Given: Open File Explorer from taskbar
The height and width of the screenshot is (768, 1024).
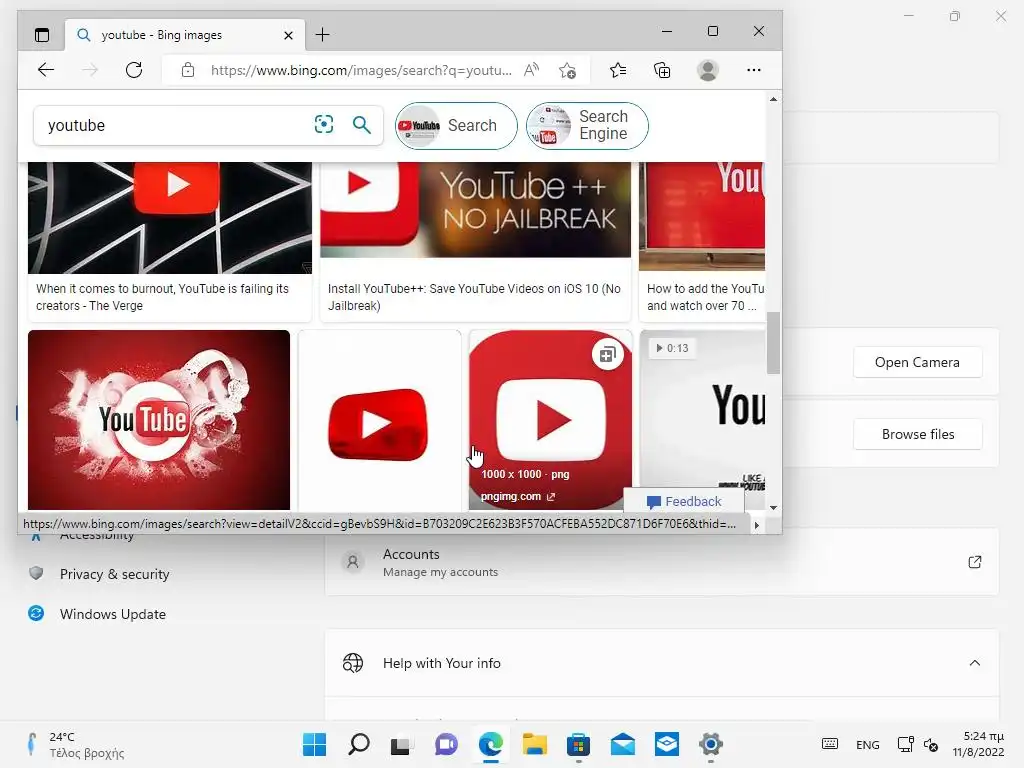Looking at the screenshot, I should [534, 744].
